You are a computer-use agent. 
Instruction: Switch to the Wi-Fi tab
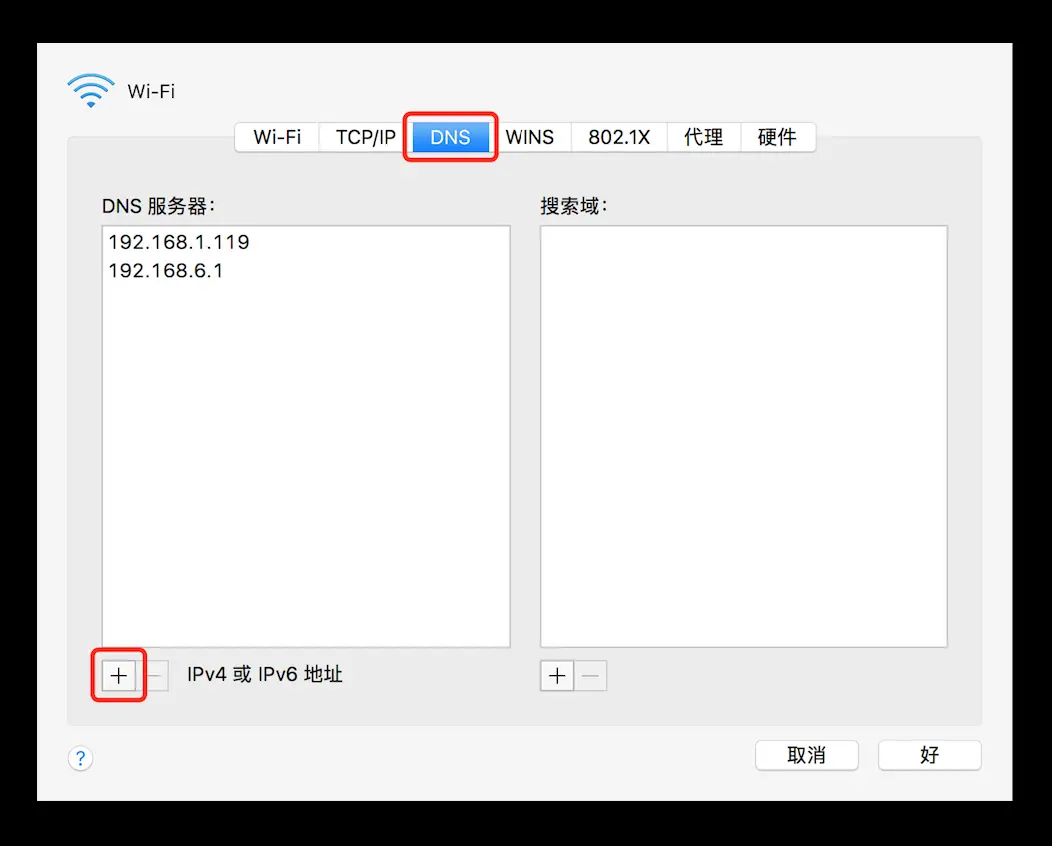276,138
